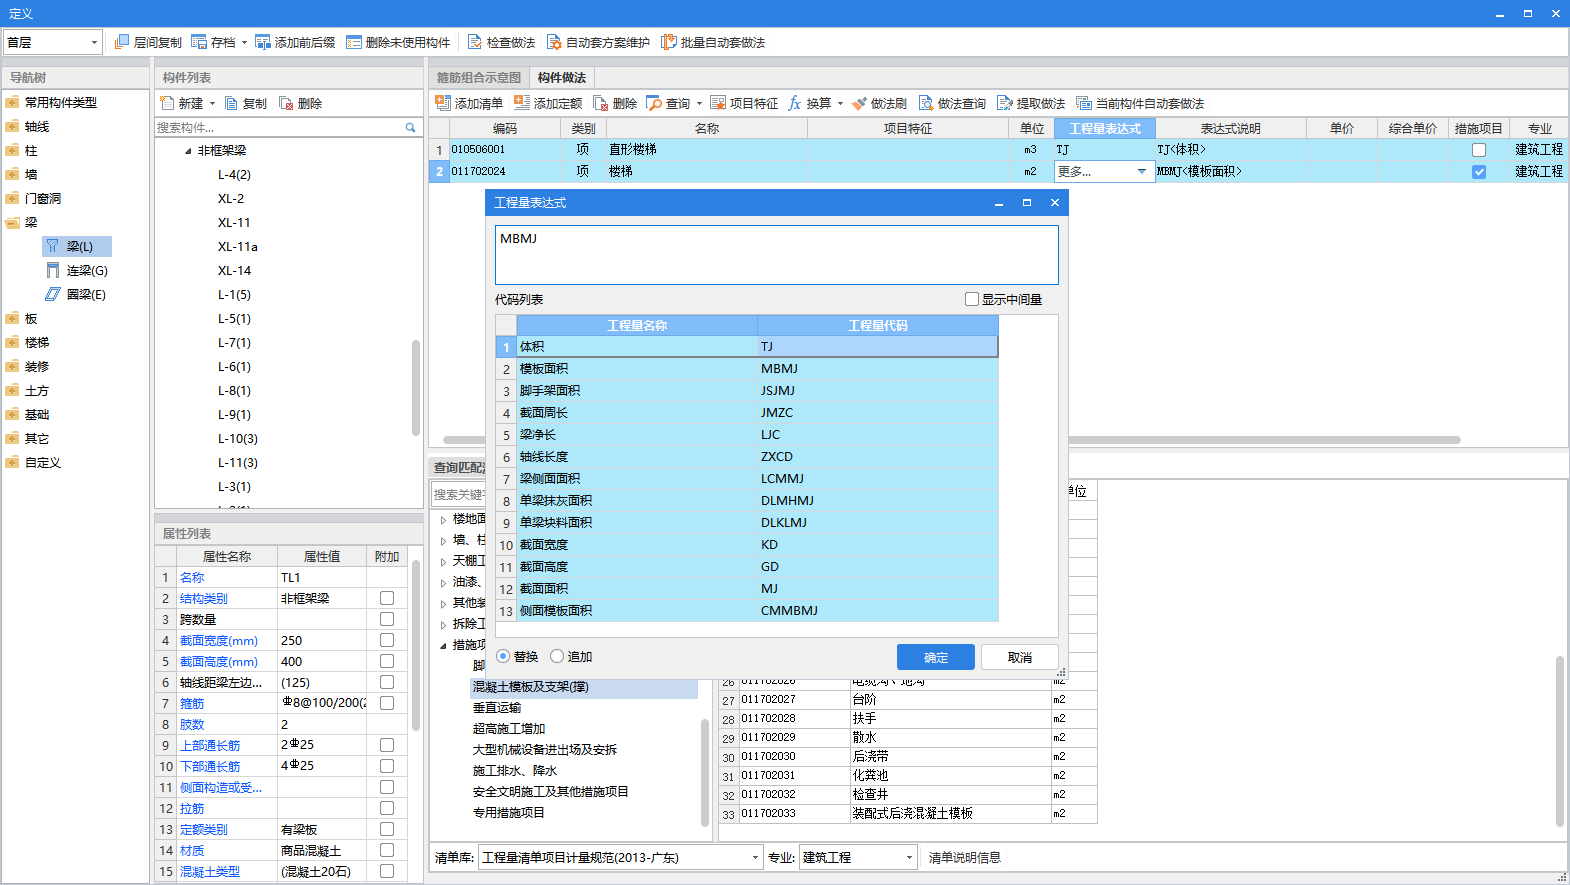Open the 存档 dropdown arrow
The height and width of the screenshot is (885, 1570).
coord(244,42)
